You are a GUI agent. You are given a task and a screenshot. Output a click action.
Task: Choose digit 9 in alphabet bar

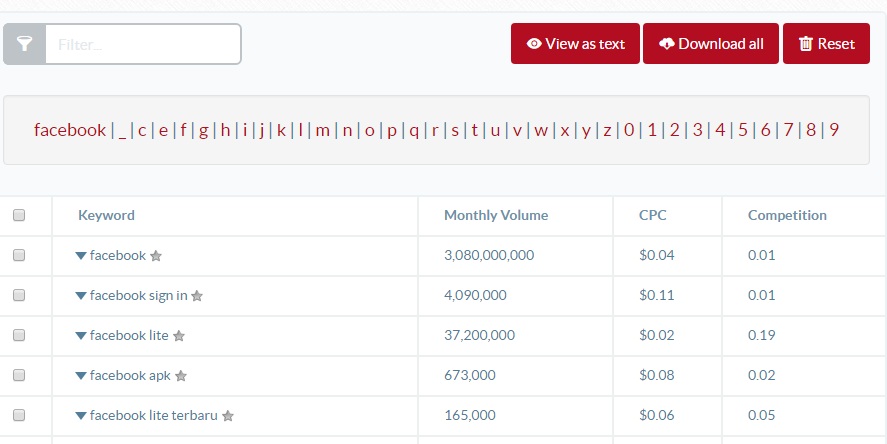(834, 130)
